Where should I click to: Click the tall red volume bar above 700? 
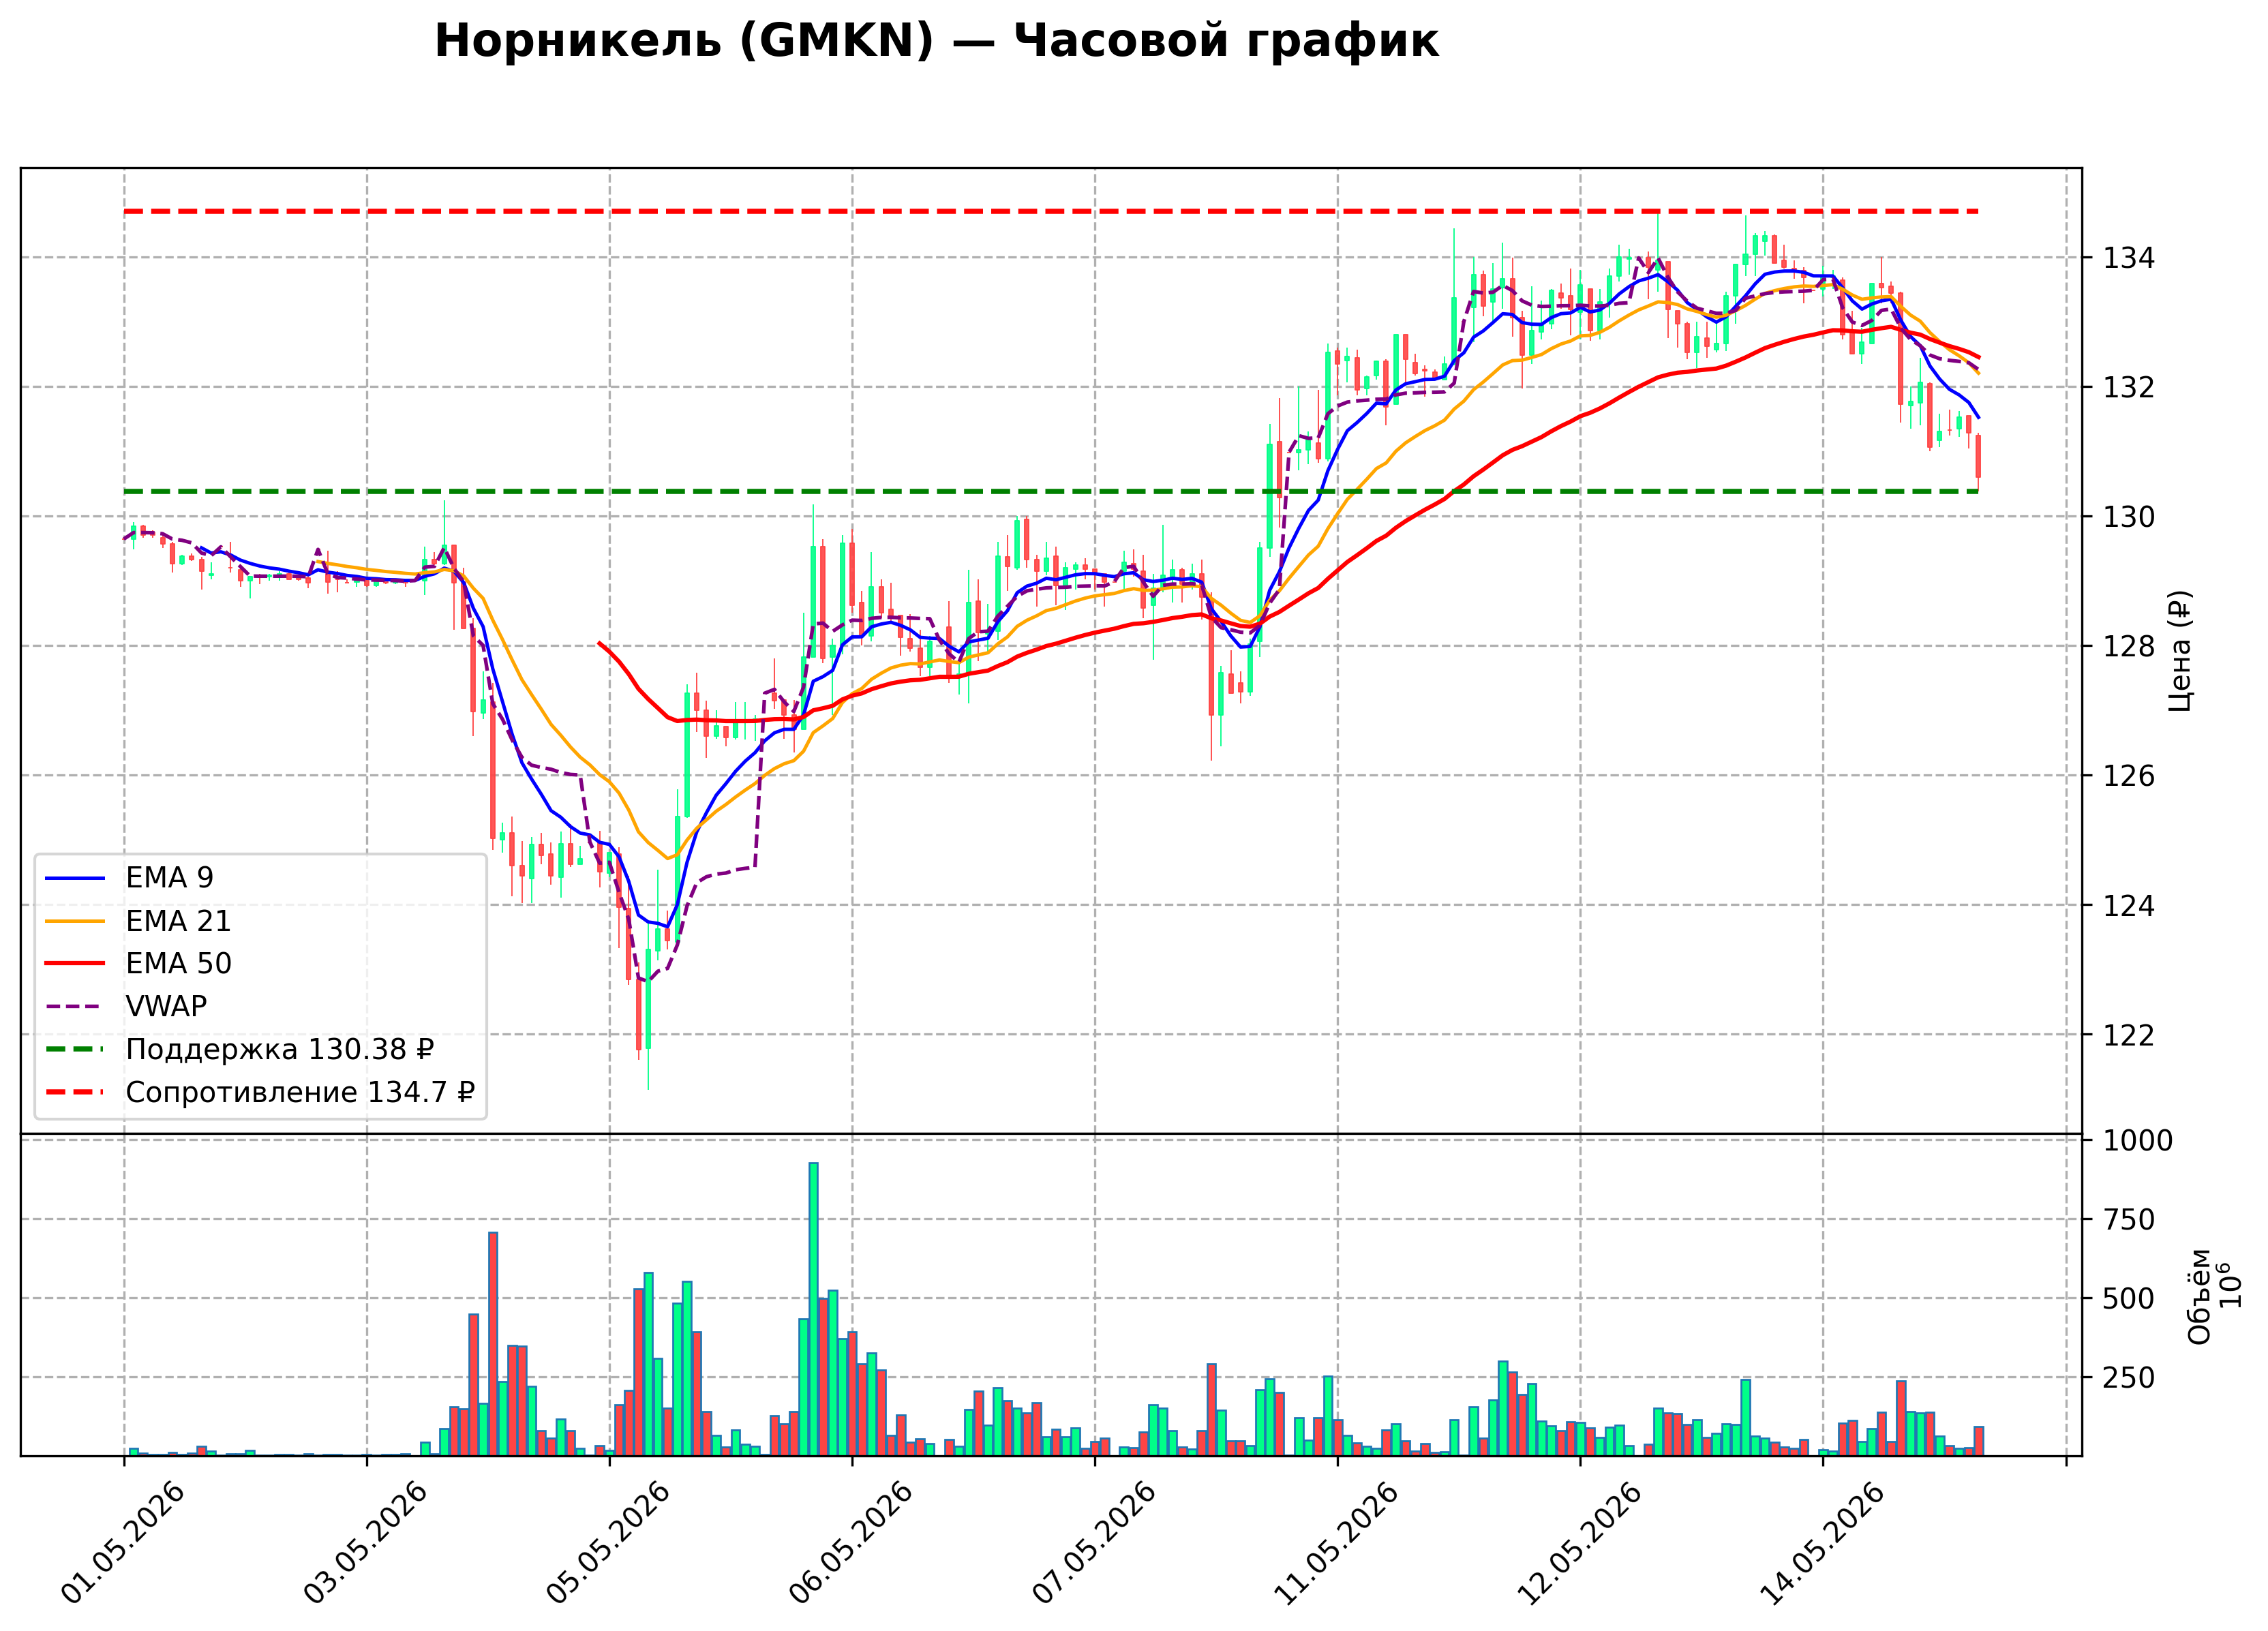[493, 1344]
